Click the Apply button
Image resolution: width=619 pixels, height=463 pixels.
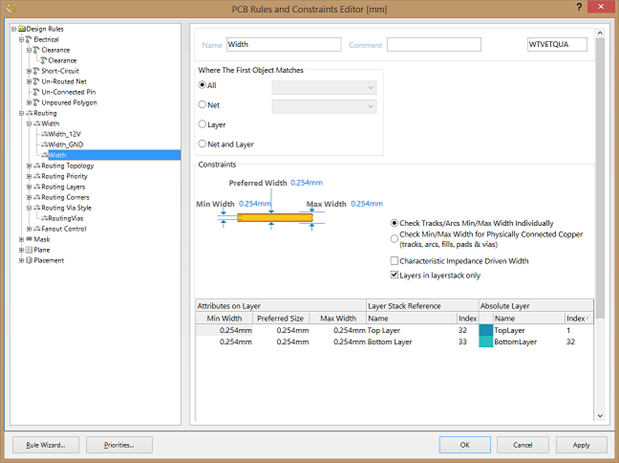point(581,444)
